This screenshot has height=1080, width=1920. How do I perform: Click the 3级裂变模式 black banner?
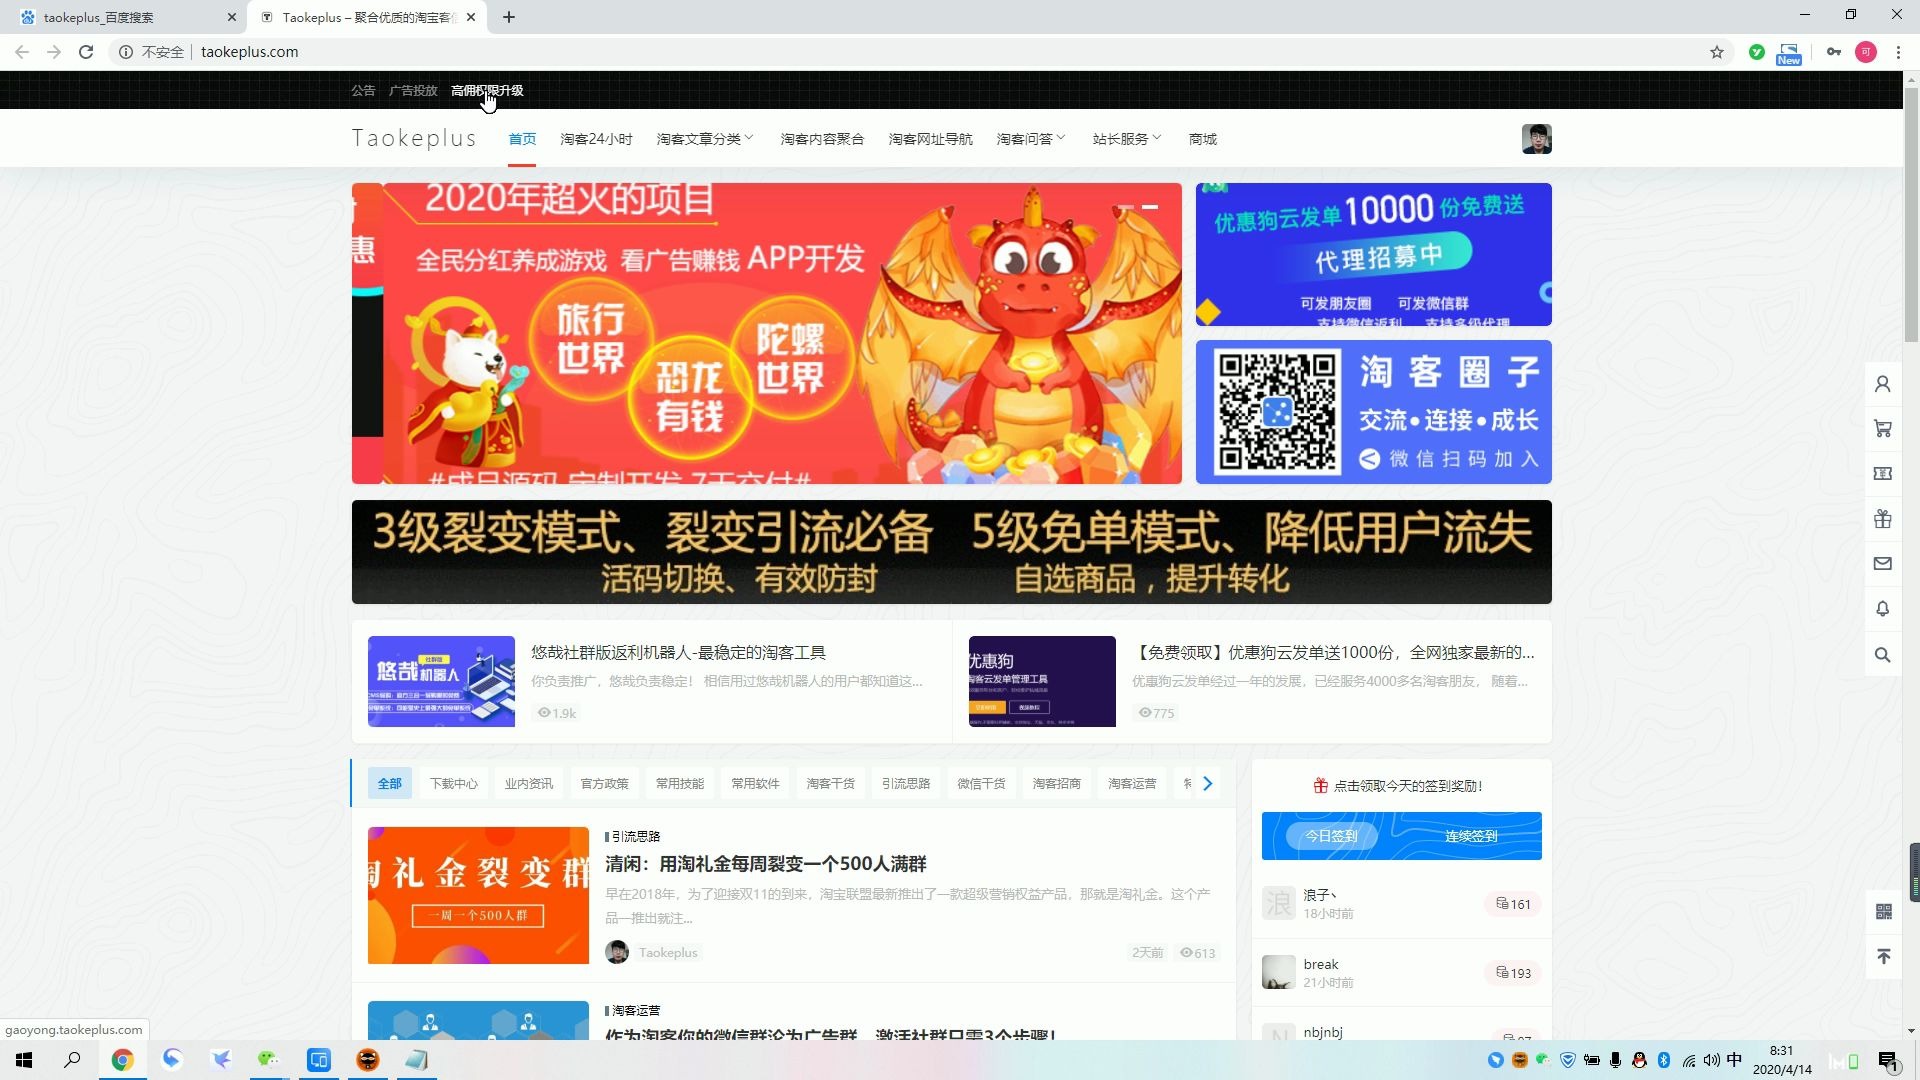click(951, 552)
